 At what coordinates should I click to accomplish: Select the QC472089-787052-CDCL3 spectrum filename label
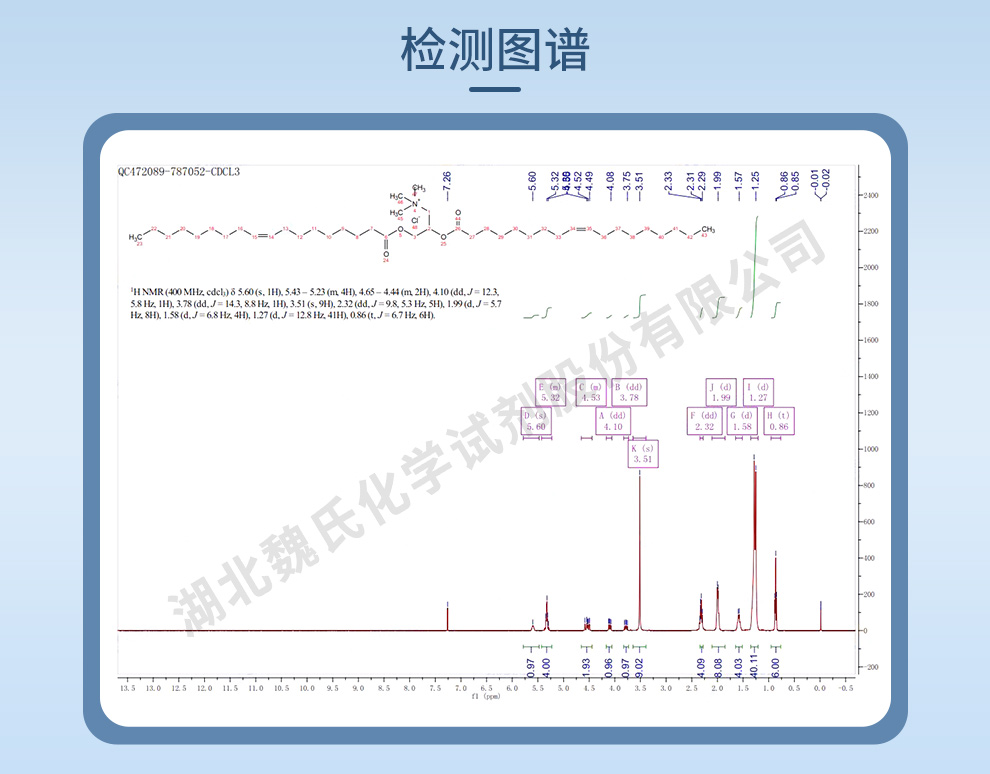point(179,172)
